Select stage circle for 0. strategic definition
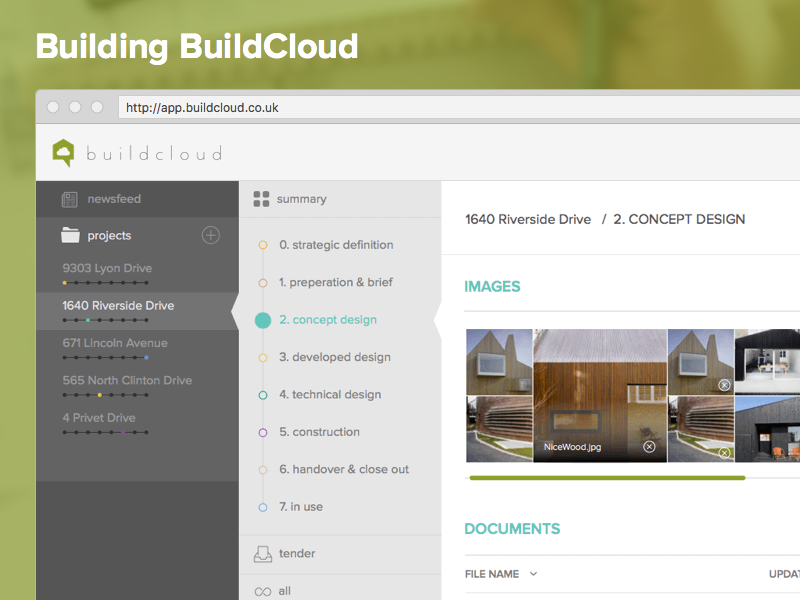The image size is (800, 600). click(263, 245)
